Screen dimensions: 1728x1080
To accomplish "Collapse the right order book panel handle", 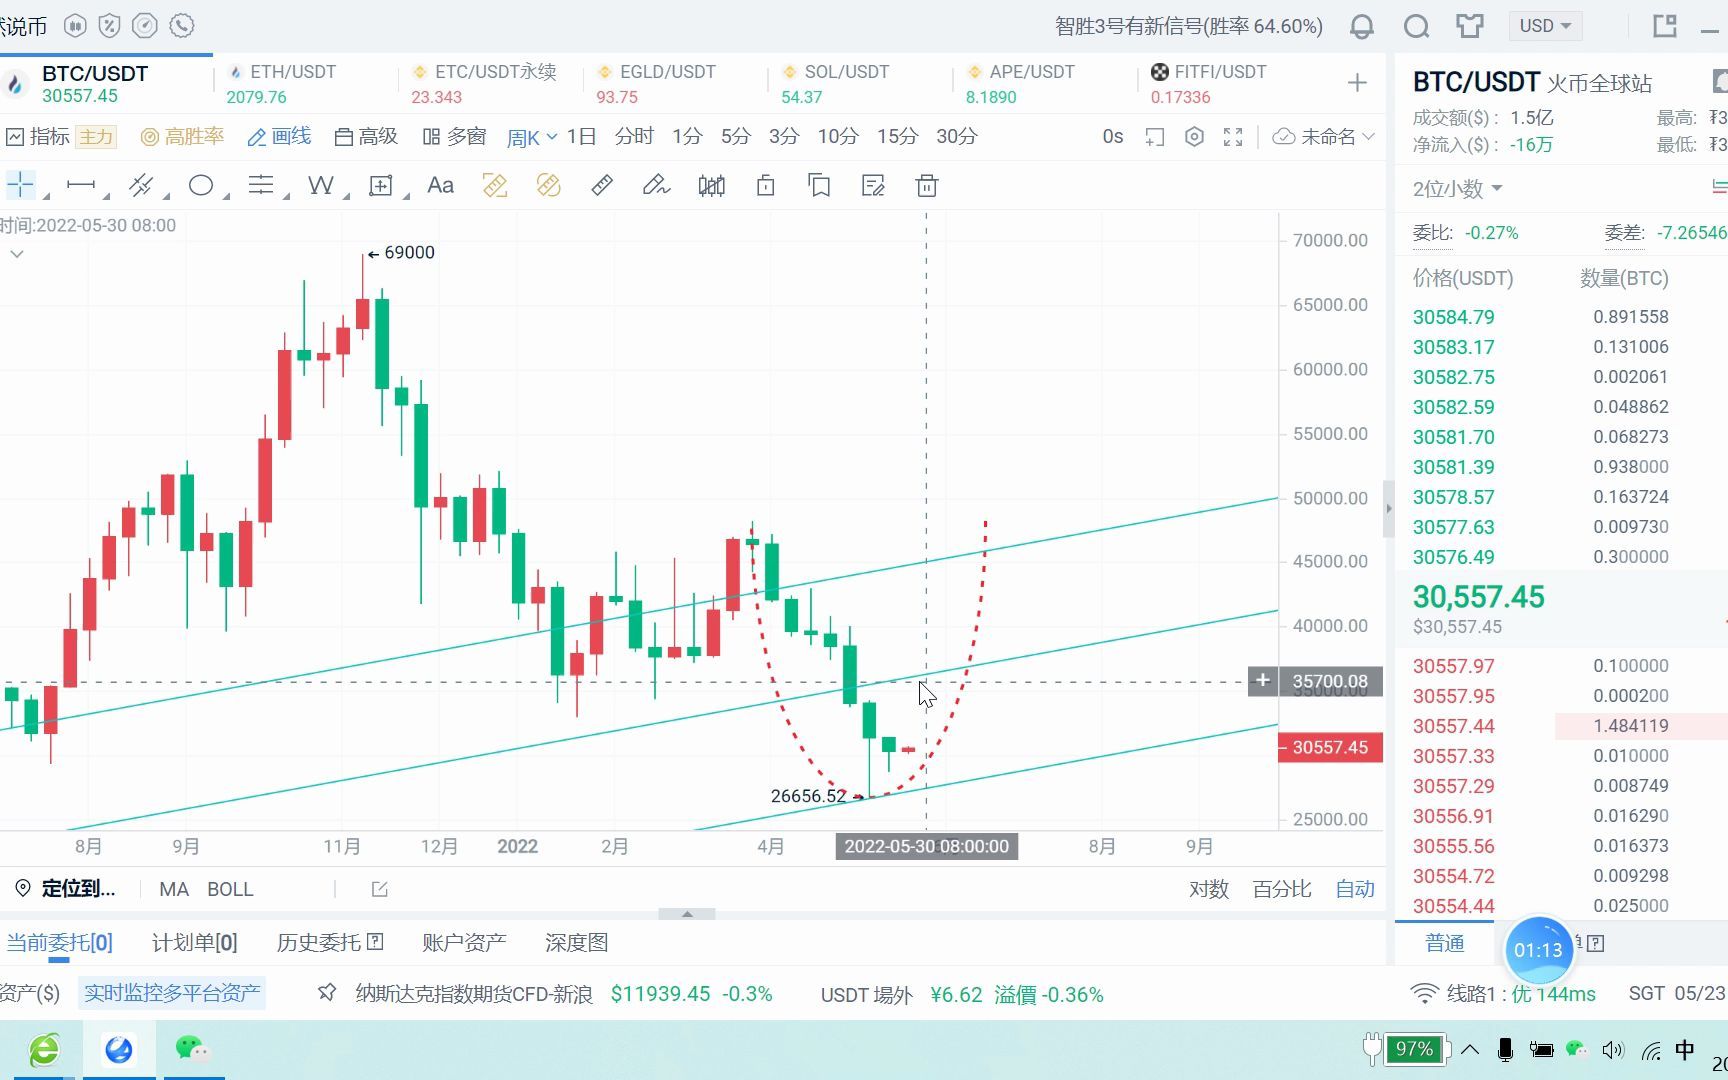I will click(x=1388, y=508).
